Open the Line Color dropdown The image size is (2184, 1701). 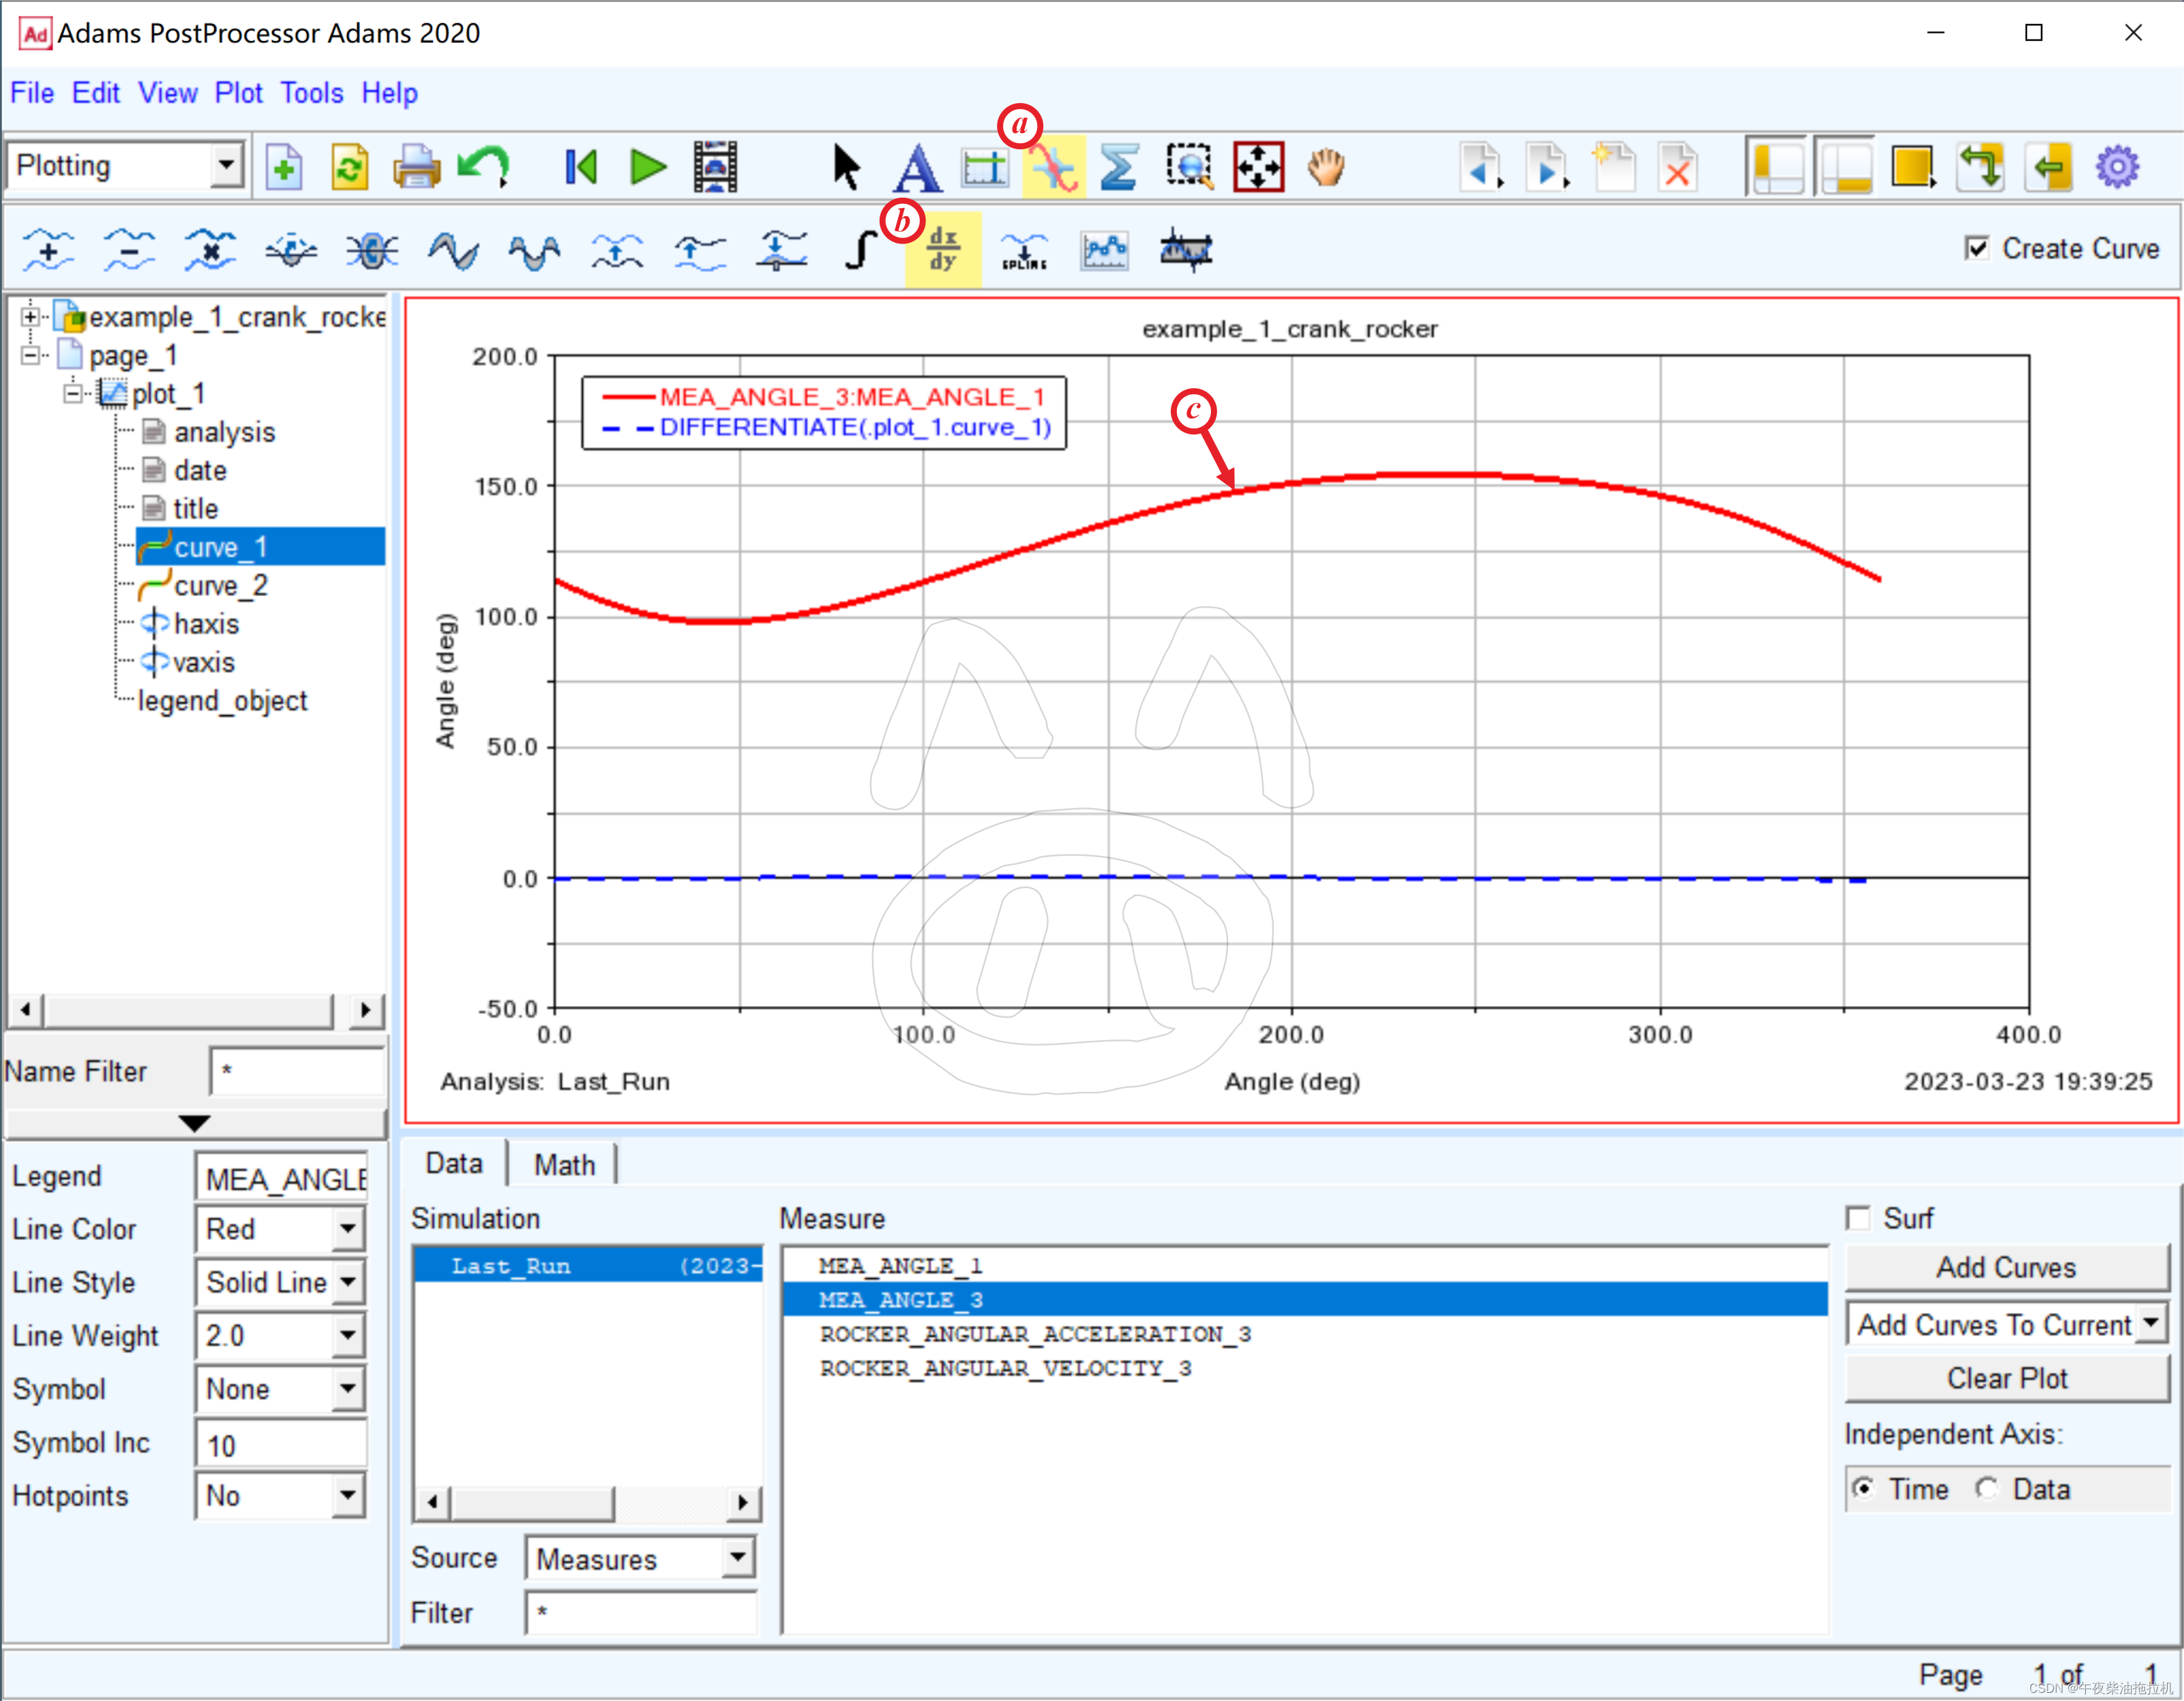(x=347, y=1229)
